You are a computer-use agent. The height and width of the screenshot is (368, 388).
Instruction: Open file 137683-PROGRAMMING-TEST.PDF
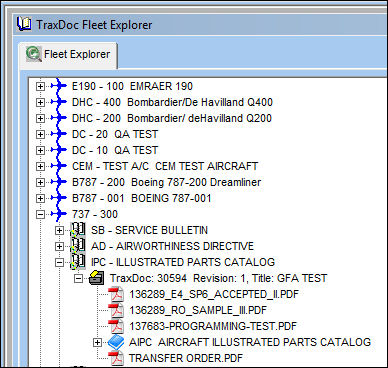point(213,326)
